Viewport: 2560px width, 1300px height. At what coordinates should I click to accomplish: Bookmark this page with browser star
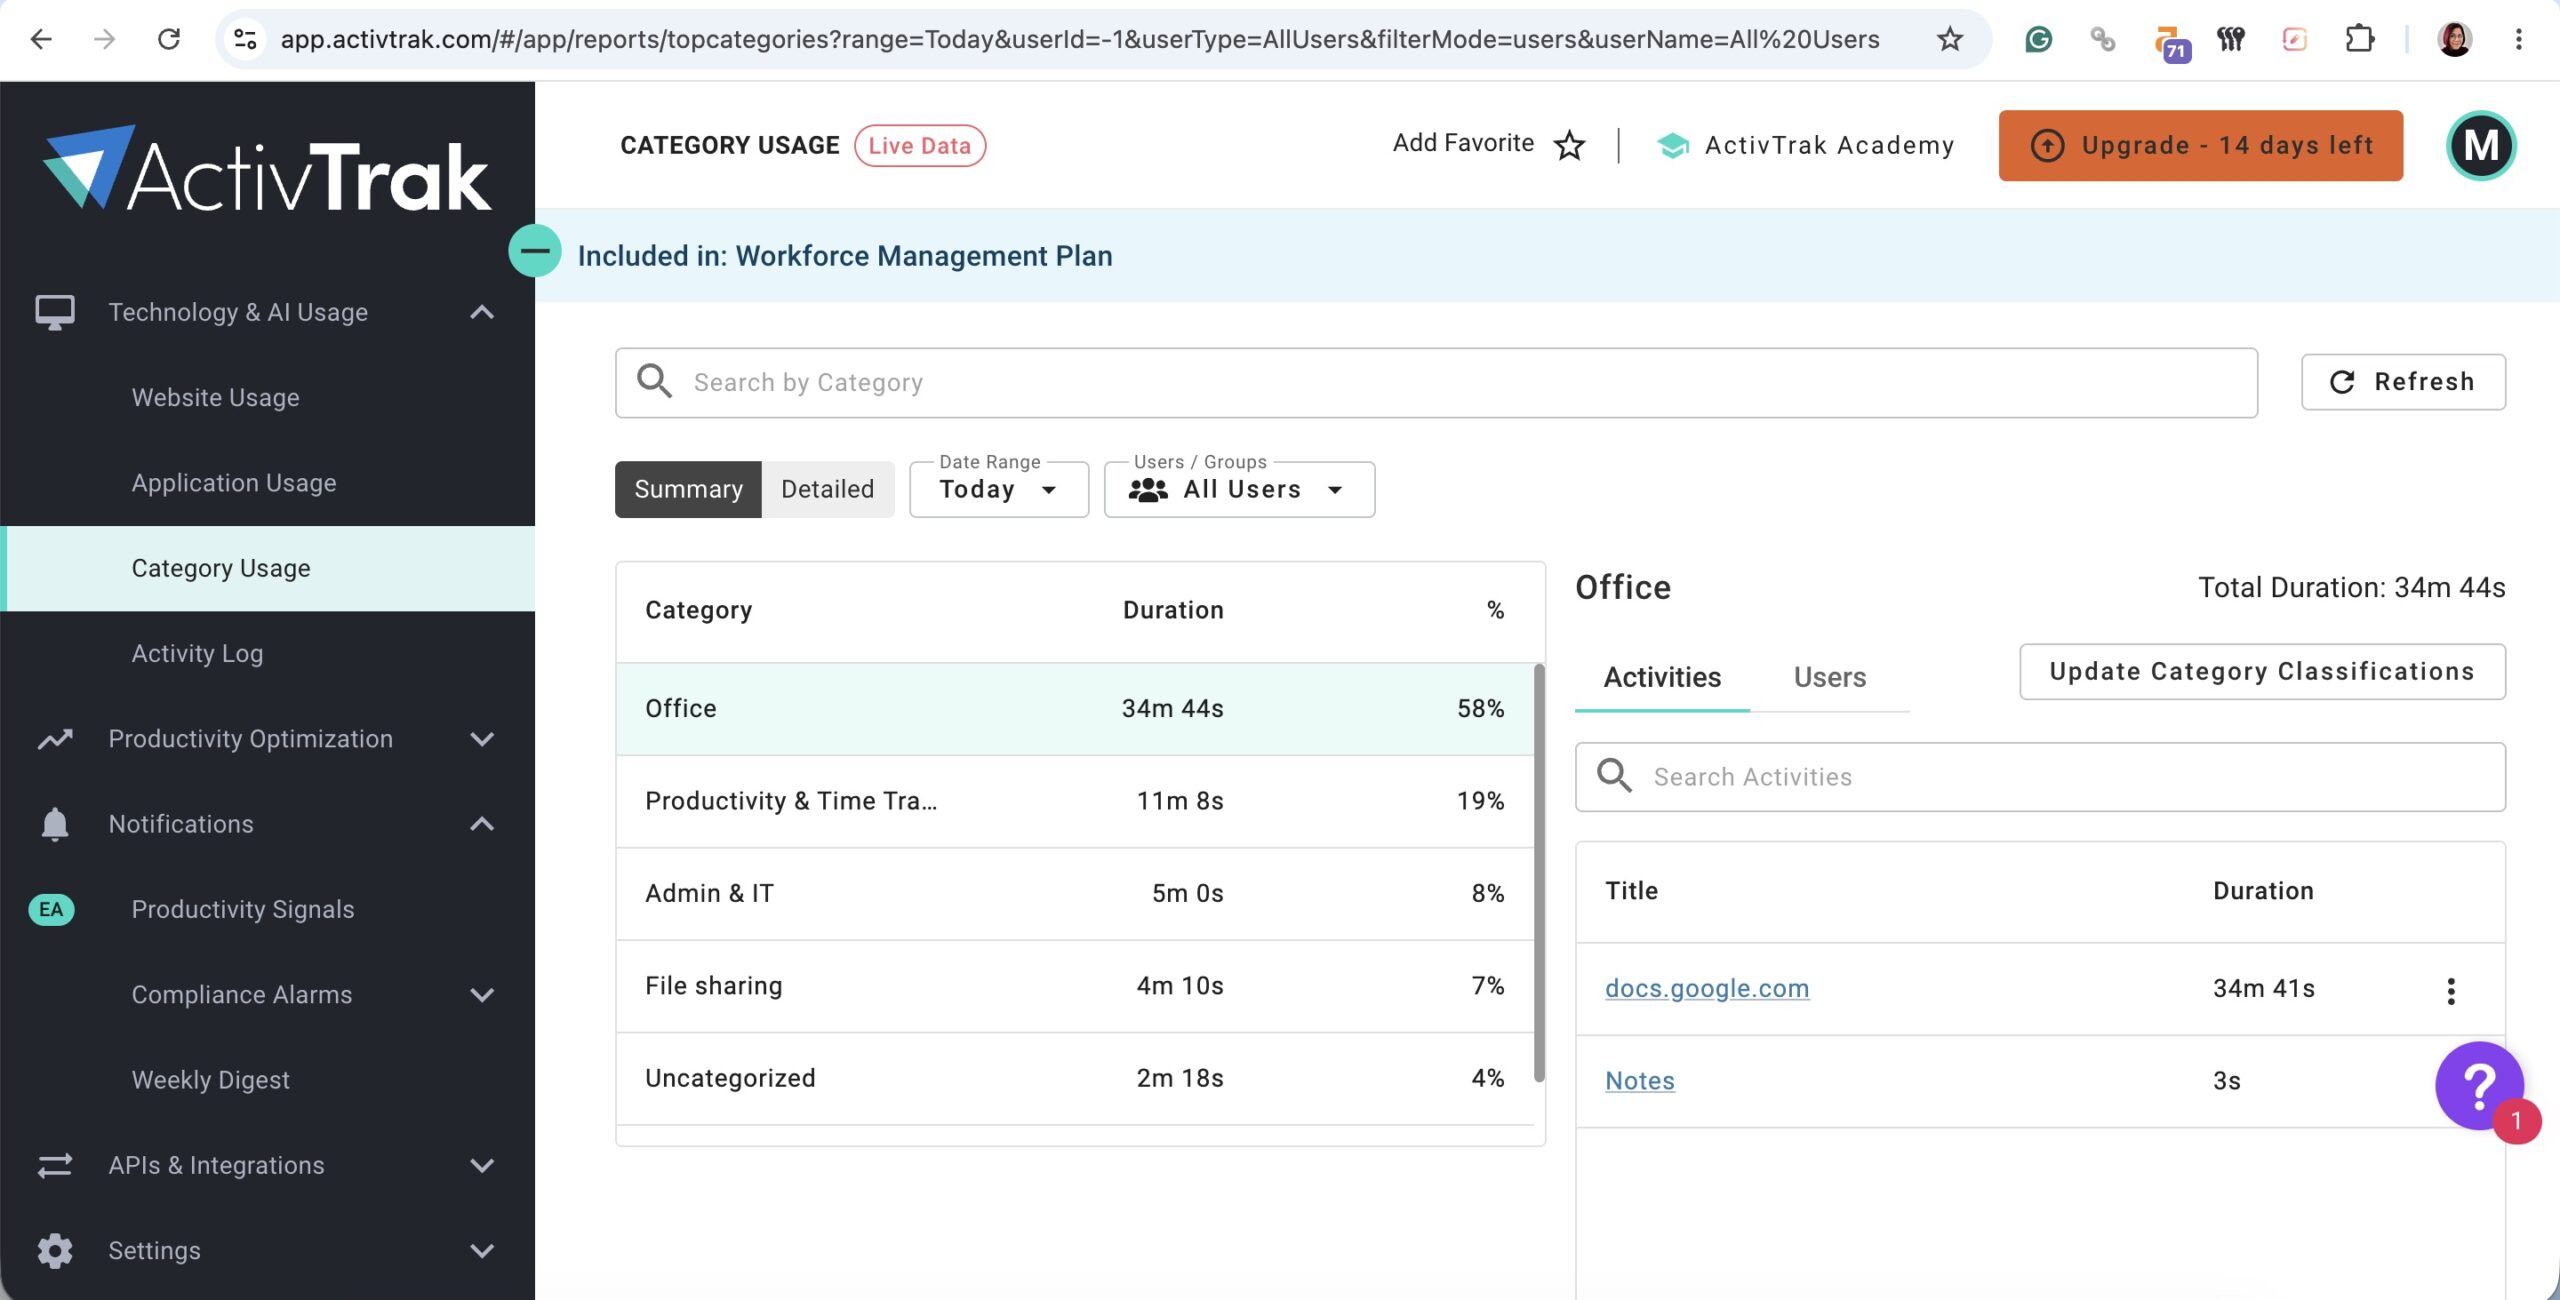tap(1949, 39)
